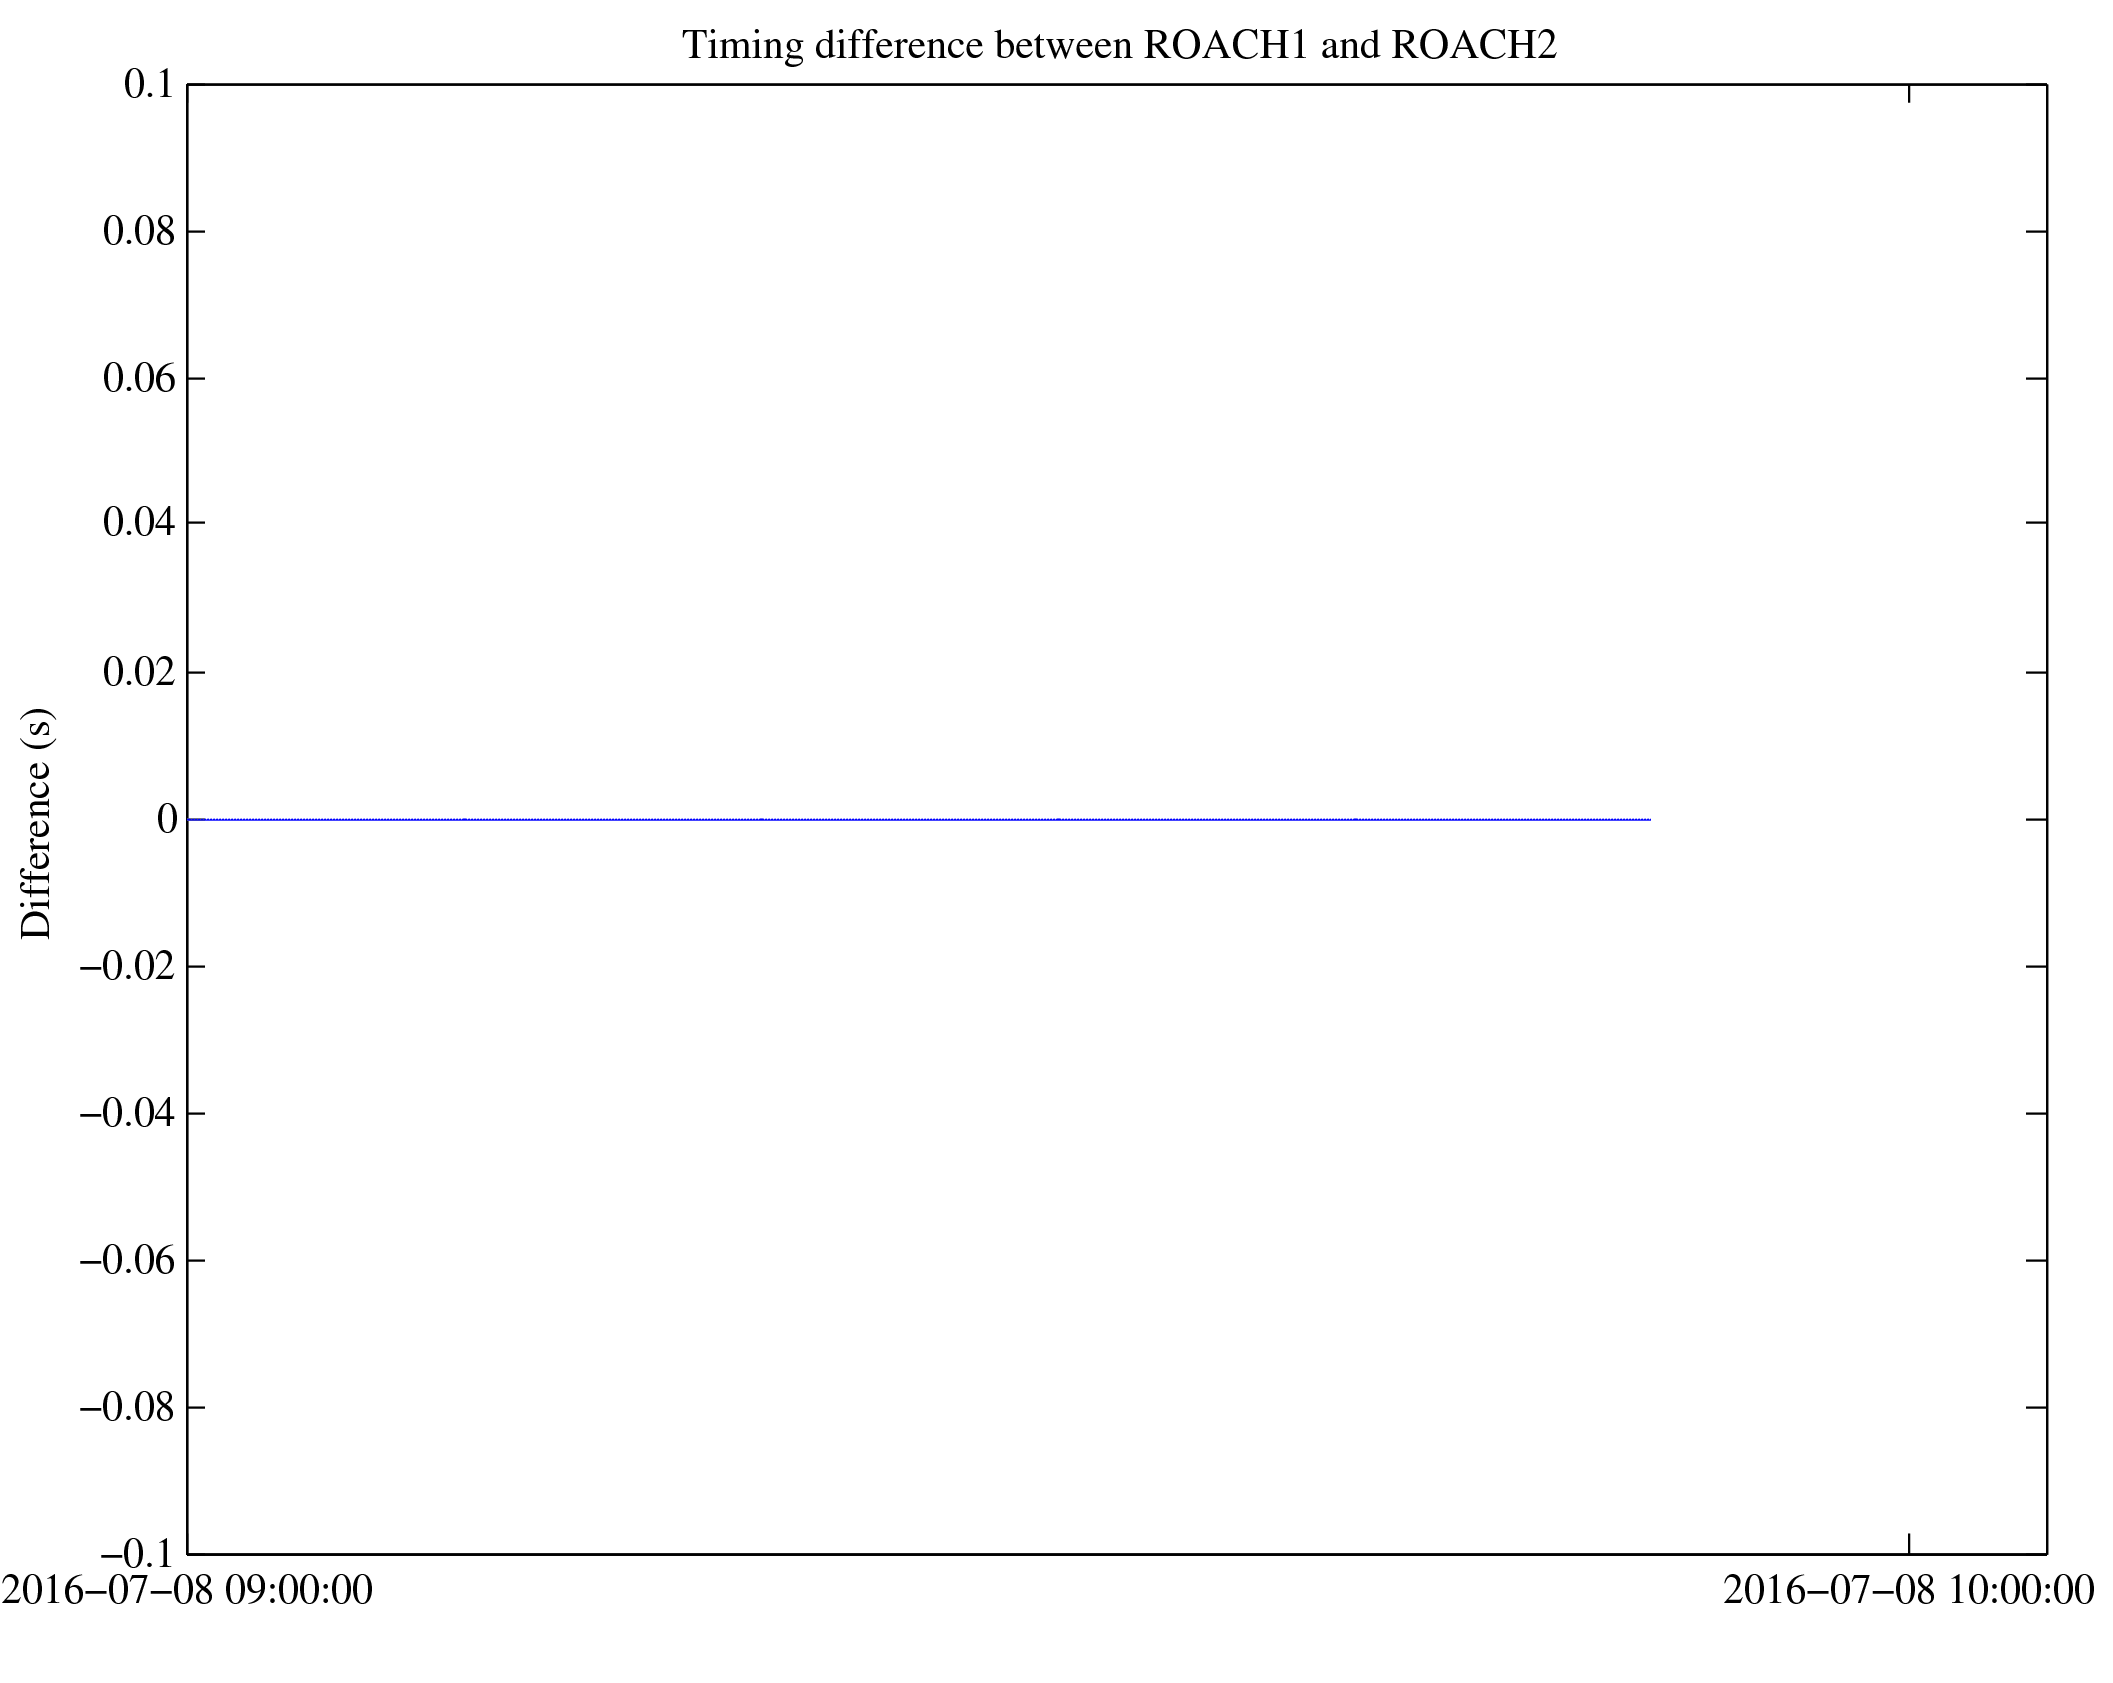Click the middle of the blue data line
This screenshot has height=1683, width=2113.
click(918, 820)
